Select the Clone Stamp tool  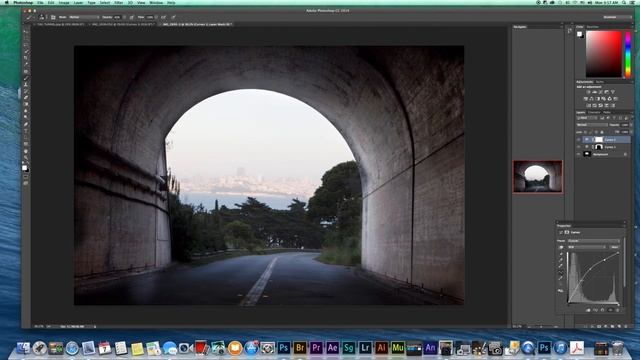26,84
